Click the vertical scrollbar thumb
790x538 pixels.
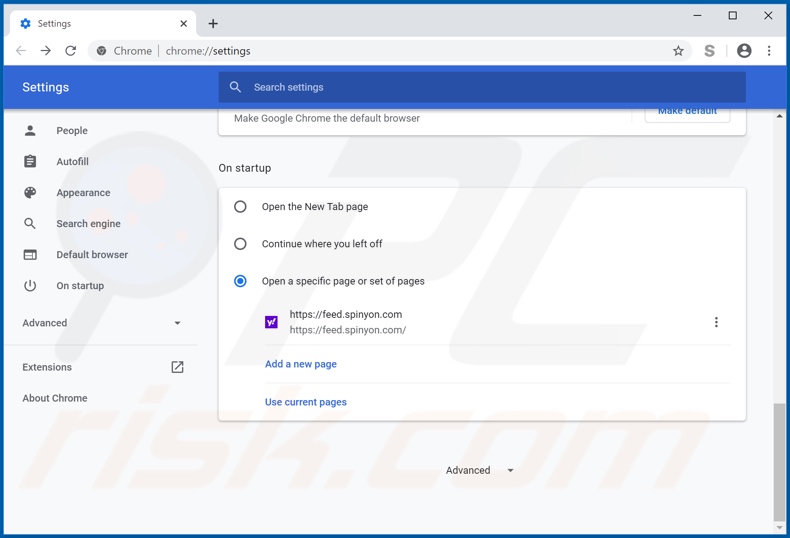(x=779, y=462)
